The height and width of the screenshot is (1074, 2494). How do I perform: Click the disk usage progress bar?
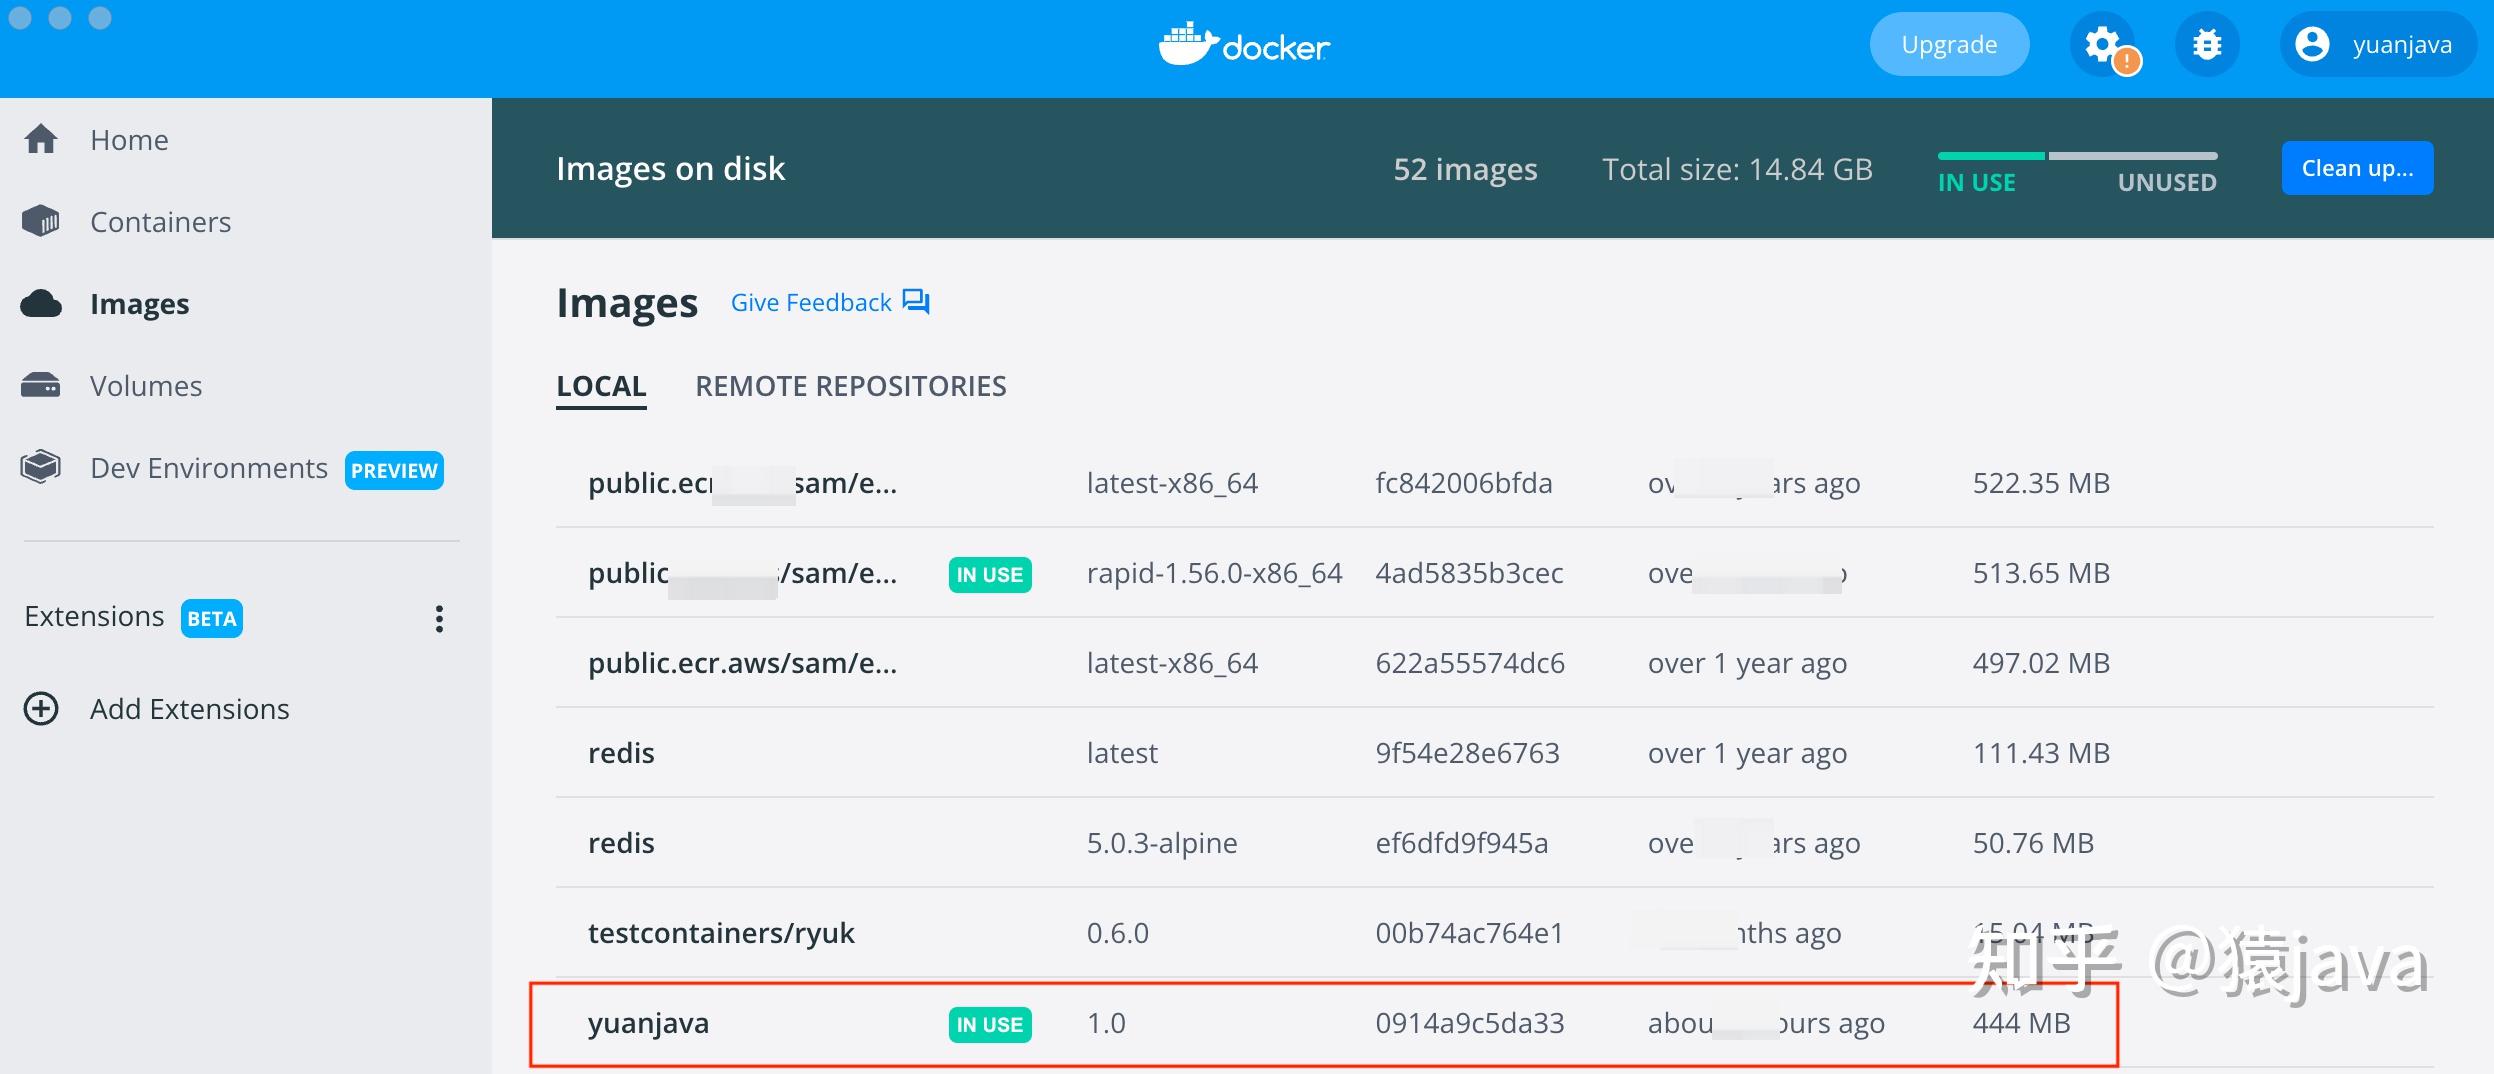(x=2075, y=155)
